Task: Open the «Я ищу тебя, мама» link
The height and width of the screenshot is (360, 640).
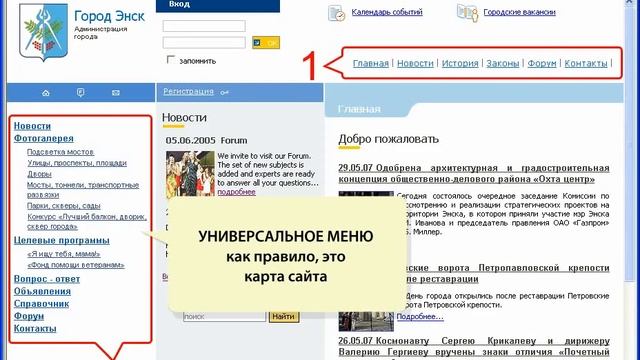Action: point(64,254)
